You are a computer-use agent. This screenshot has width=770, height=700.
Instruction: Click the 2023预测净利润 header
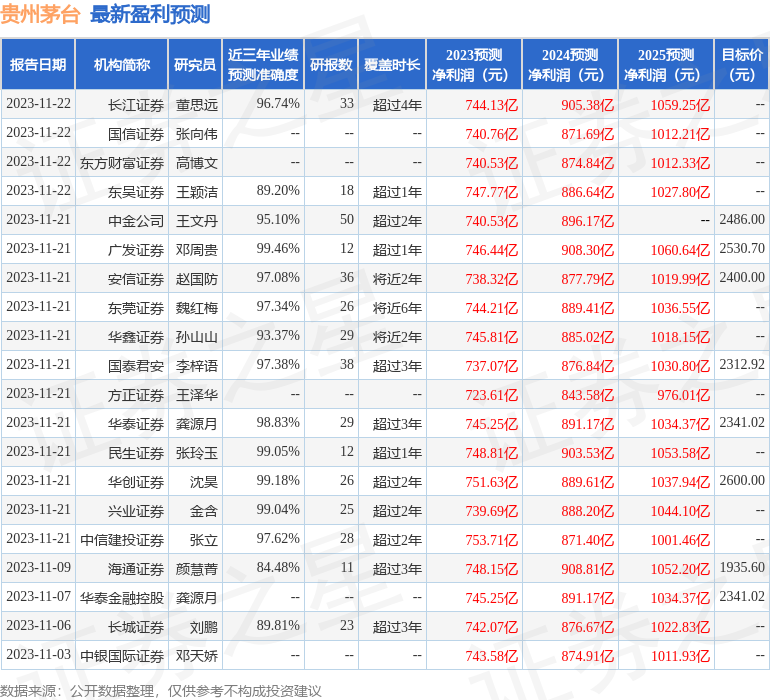(474, 64)
